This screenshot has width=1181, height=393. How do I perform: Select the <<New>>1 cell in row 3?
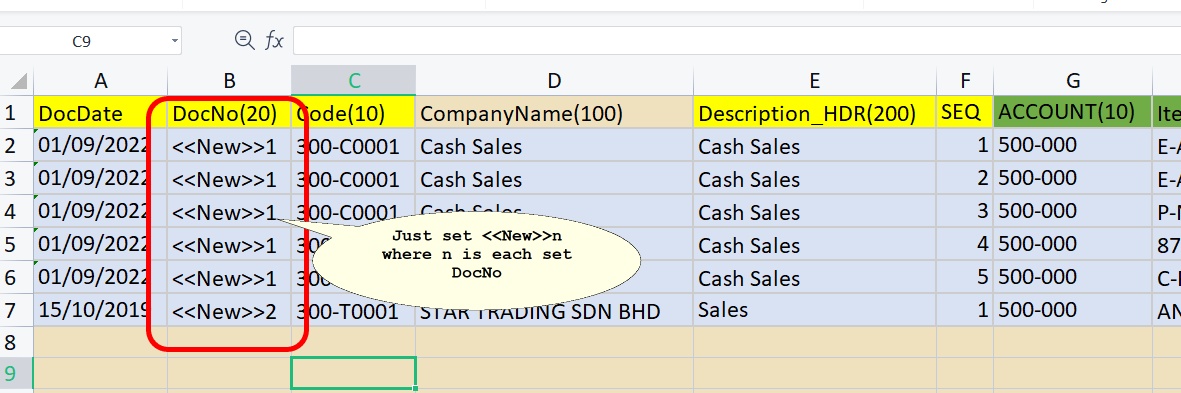pyautogui.click(x=229, y=178)
